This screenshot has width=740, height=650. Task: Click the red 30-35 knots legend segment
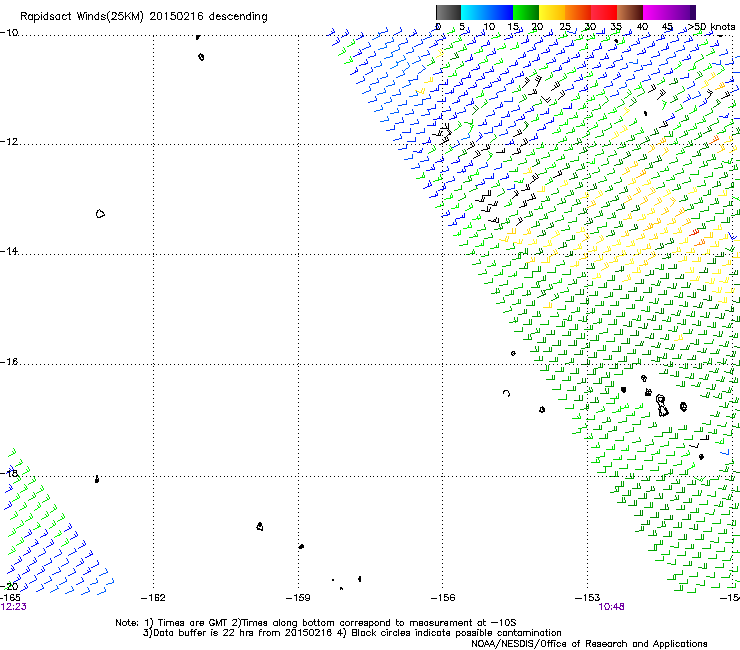click(604, 12)
